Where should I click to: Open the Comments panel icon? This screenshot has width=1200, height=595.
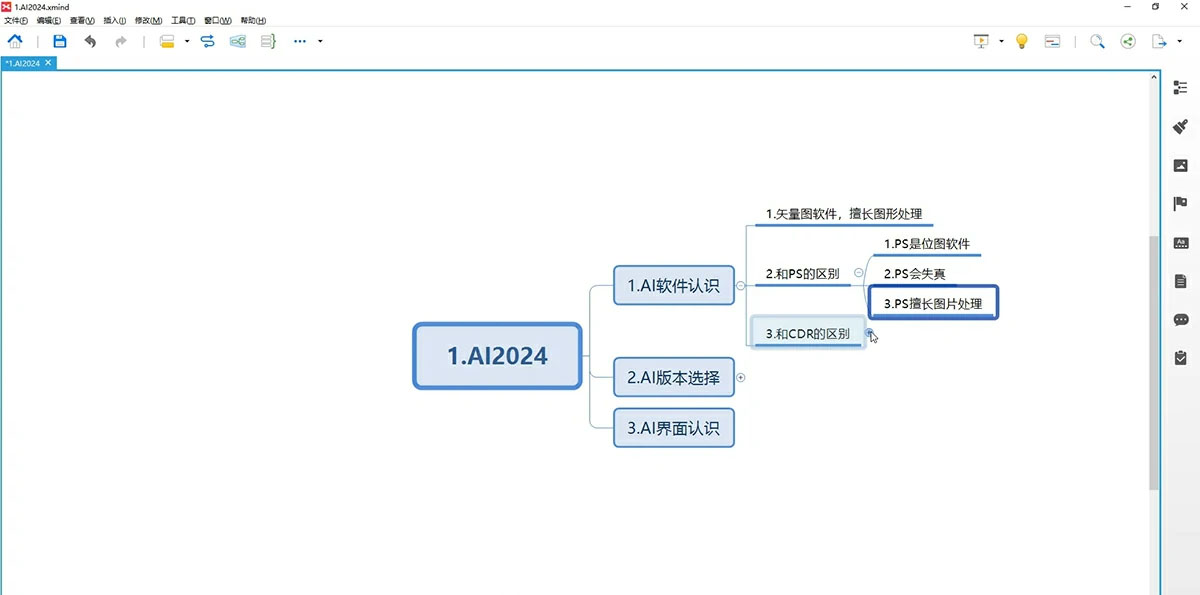pyautogui.click(x=1181, y=320)
